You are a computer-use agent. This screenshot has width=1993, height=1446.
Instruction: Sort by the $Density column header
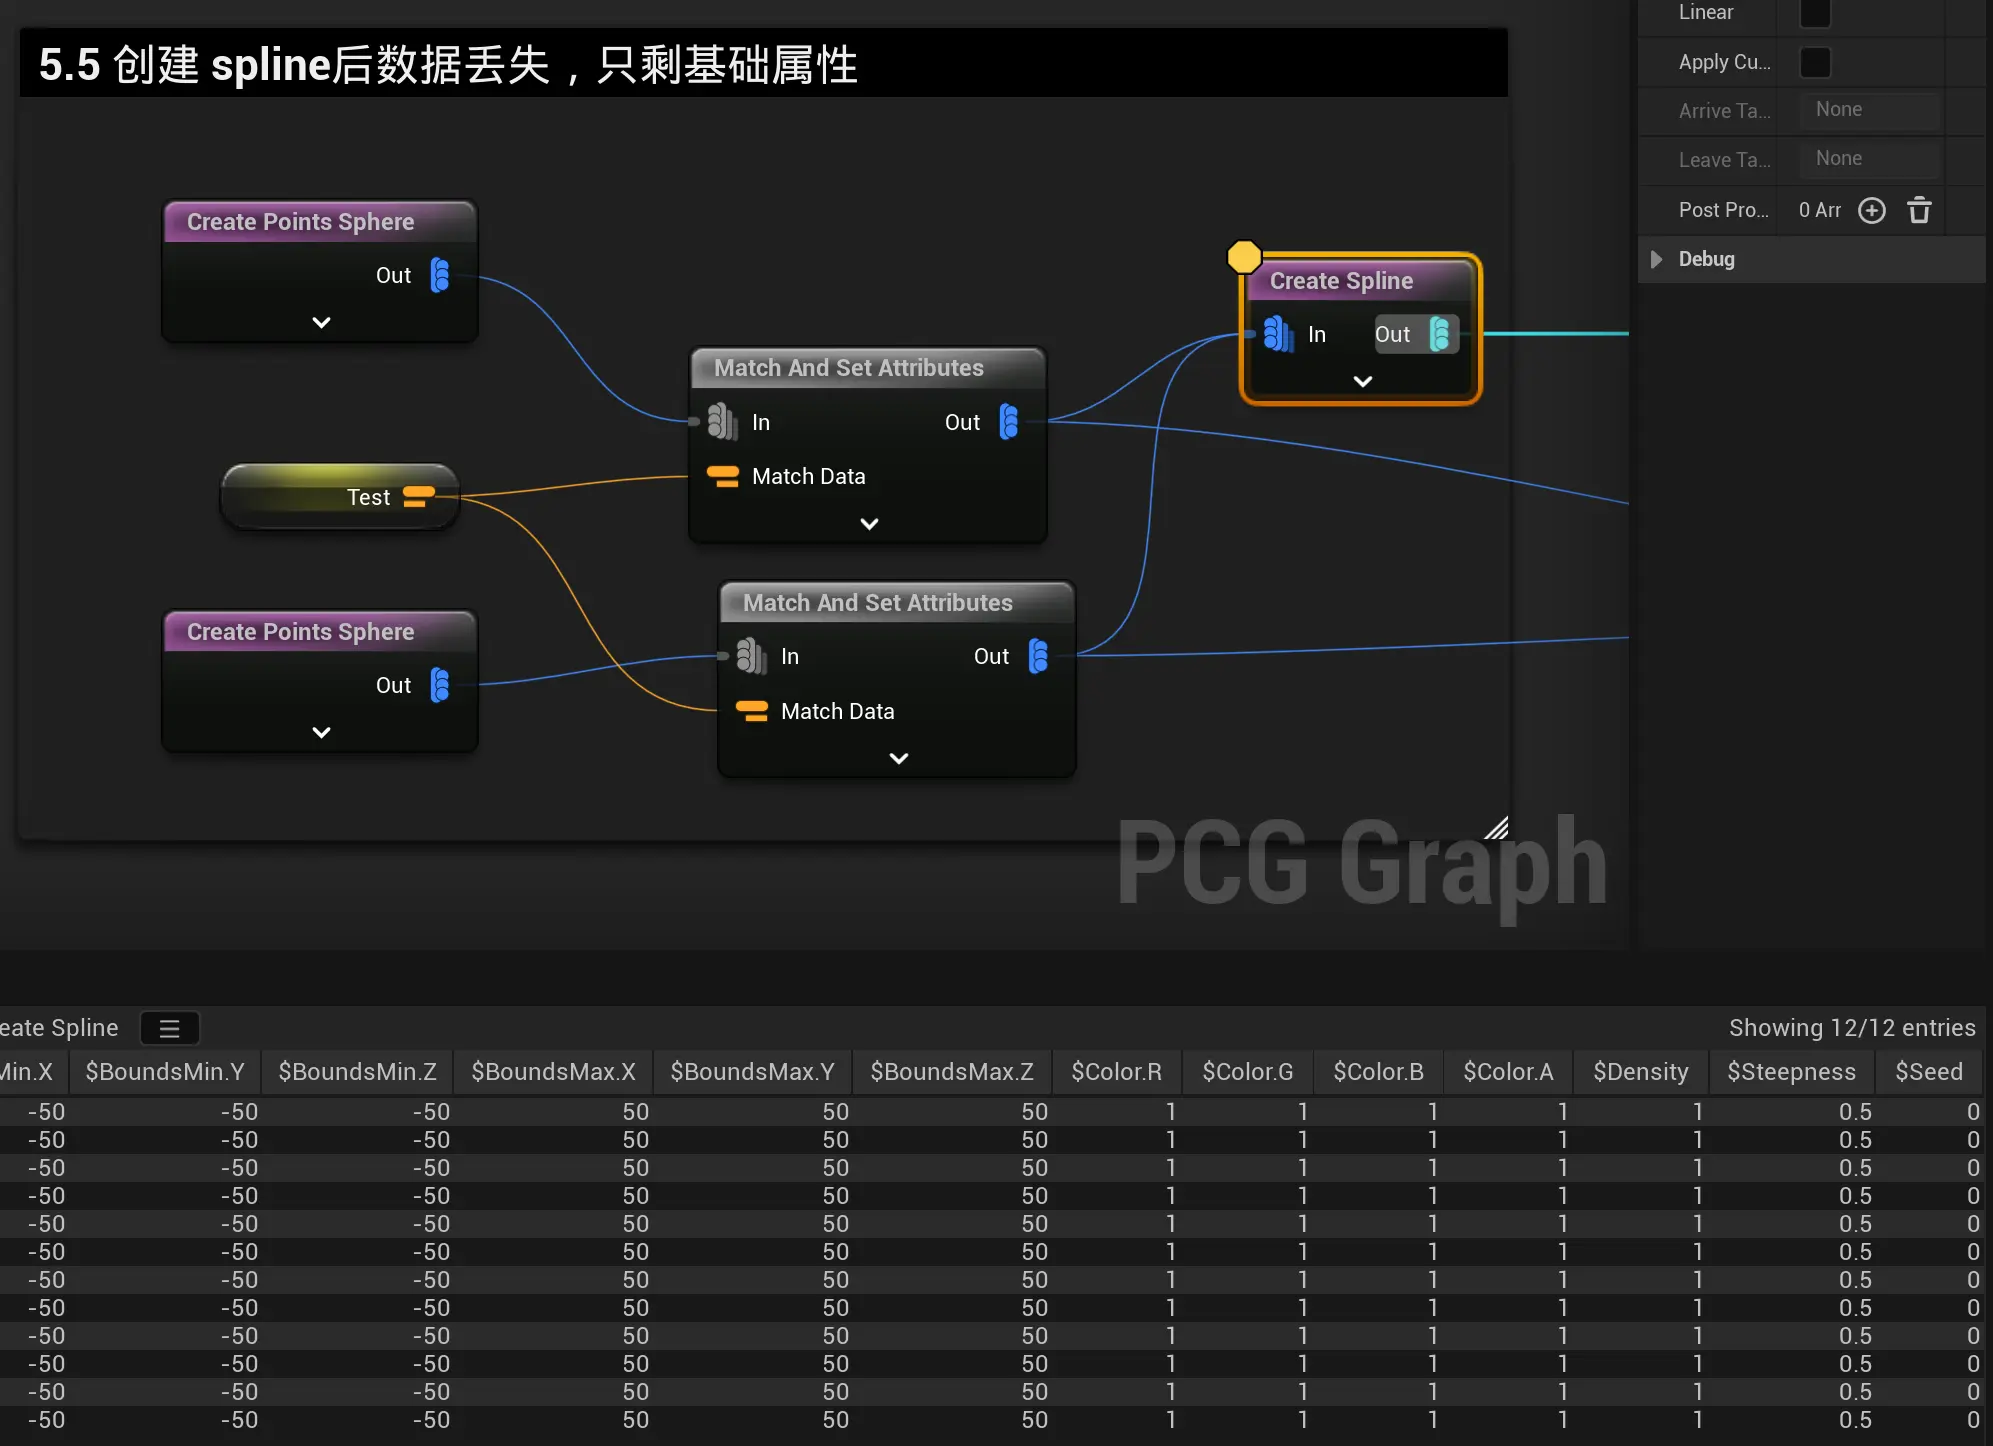pos(1640,1072)
